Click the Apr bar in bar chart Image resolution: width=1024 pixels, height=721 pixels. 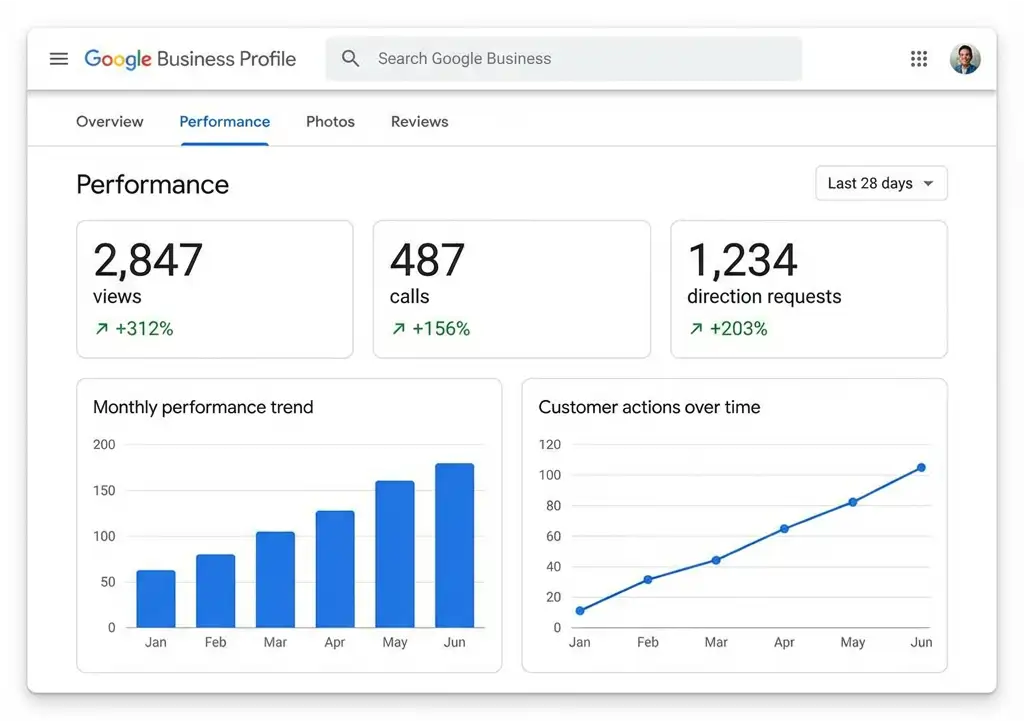pos(335,569)
